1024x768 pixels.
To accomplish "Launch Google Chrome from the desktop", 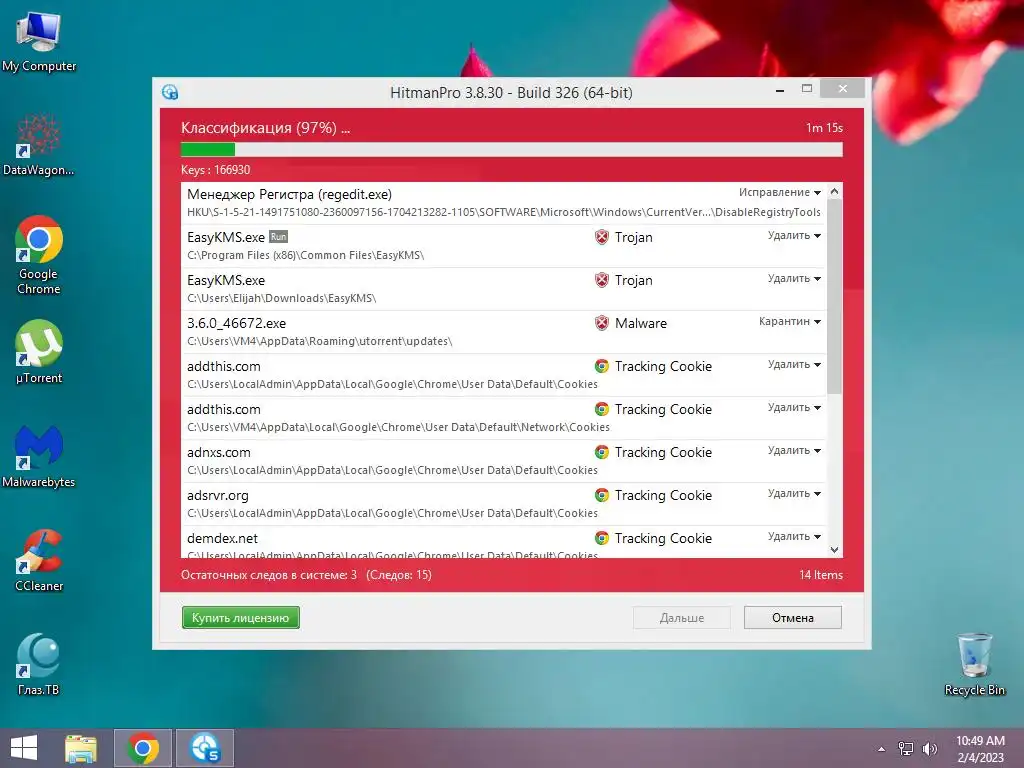I will click(39, 255).
